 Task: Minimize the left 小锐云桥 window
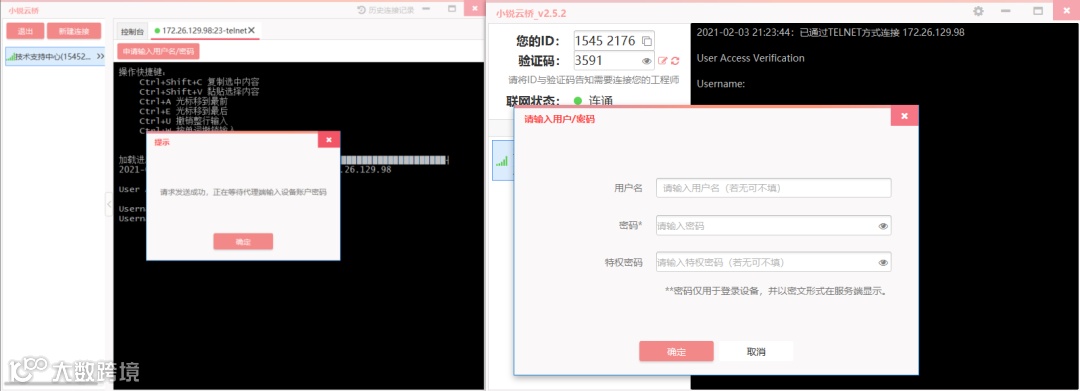(x=427, y=9)
